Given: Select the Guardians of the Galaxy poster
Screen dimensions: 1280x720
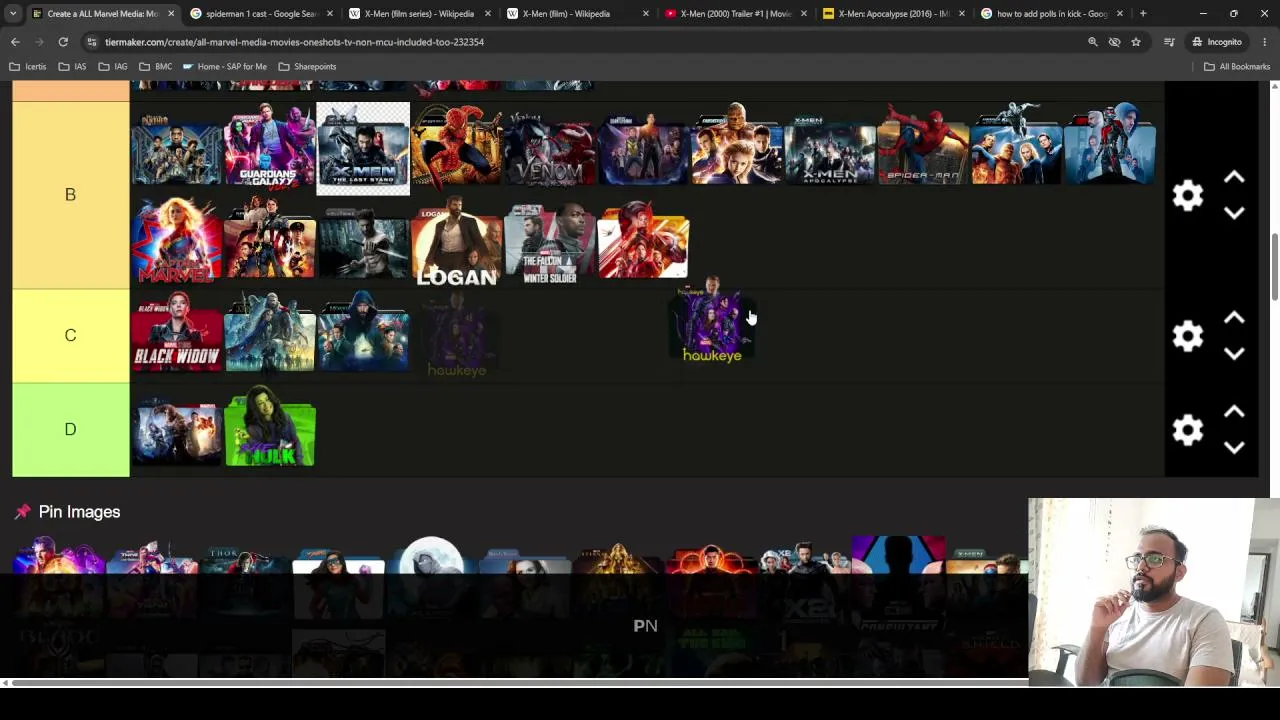Looking at the screenshot, I should pos(269,148).
